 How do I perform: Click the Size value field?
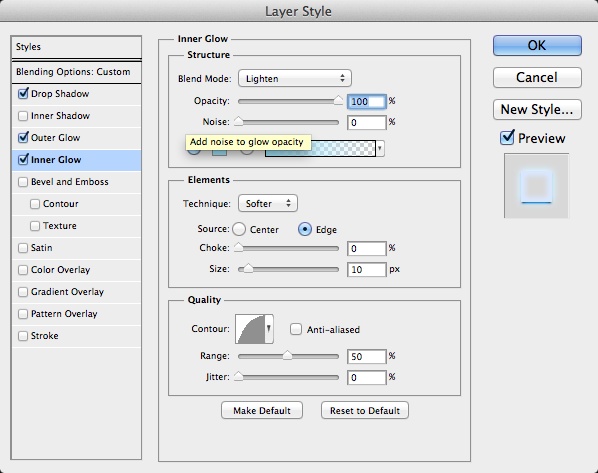click(x=367, y=270)
